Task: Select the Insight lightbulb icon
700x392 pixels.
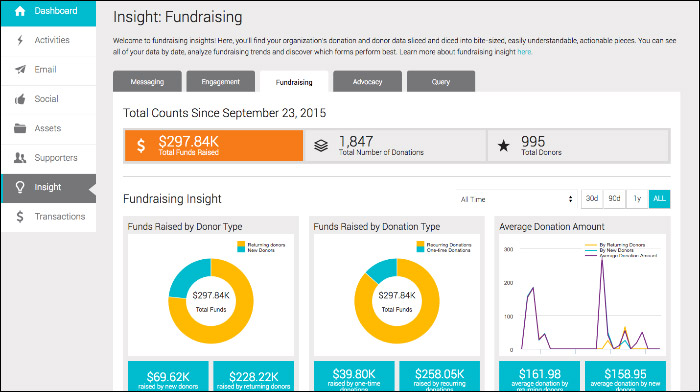Action: tap(20, 187)
